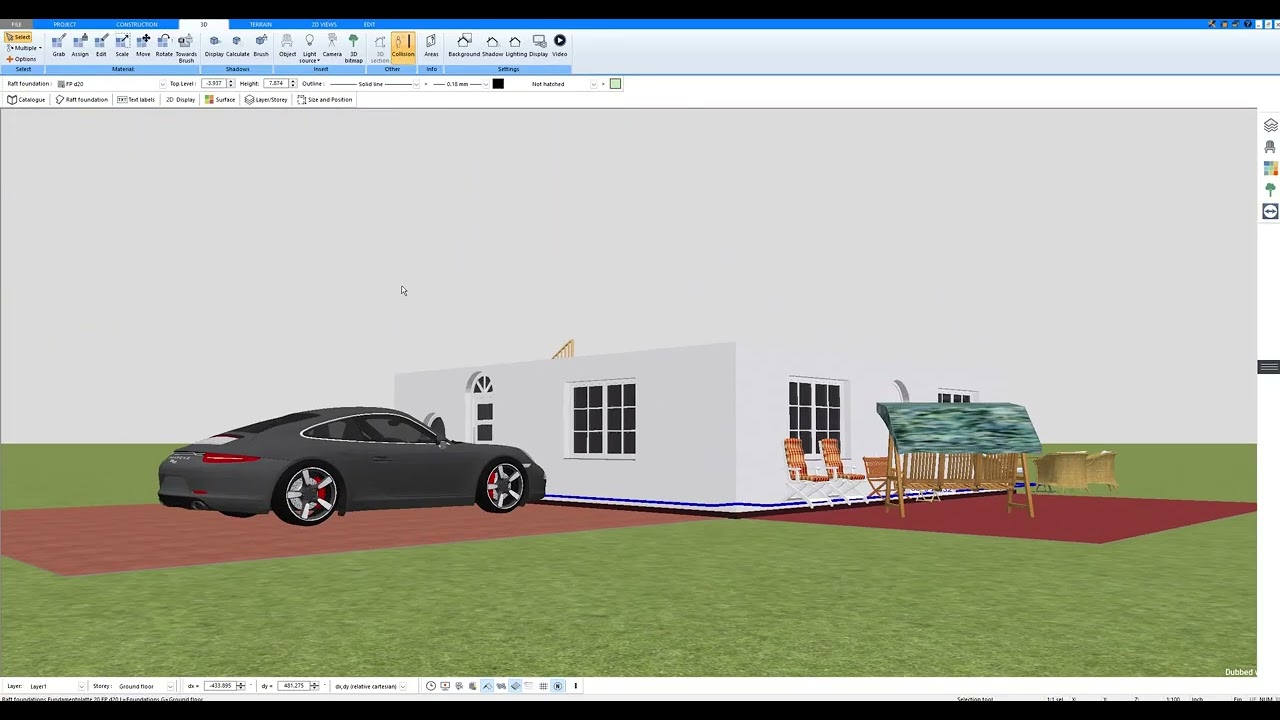Open the FILE menu tab

click(x=16, y=24)
